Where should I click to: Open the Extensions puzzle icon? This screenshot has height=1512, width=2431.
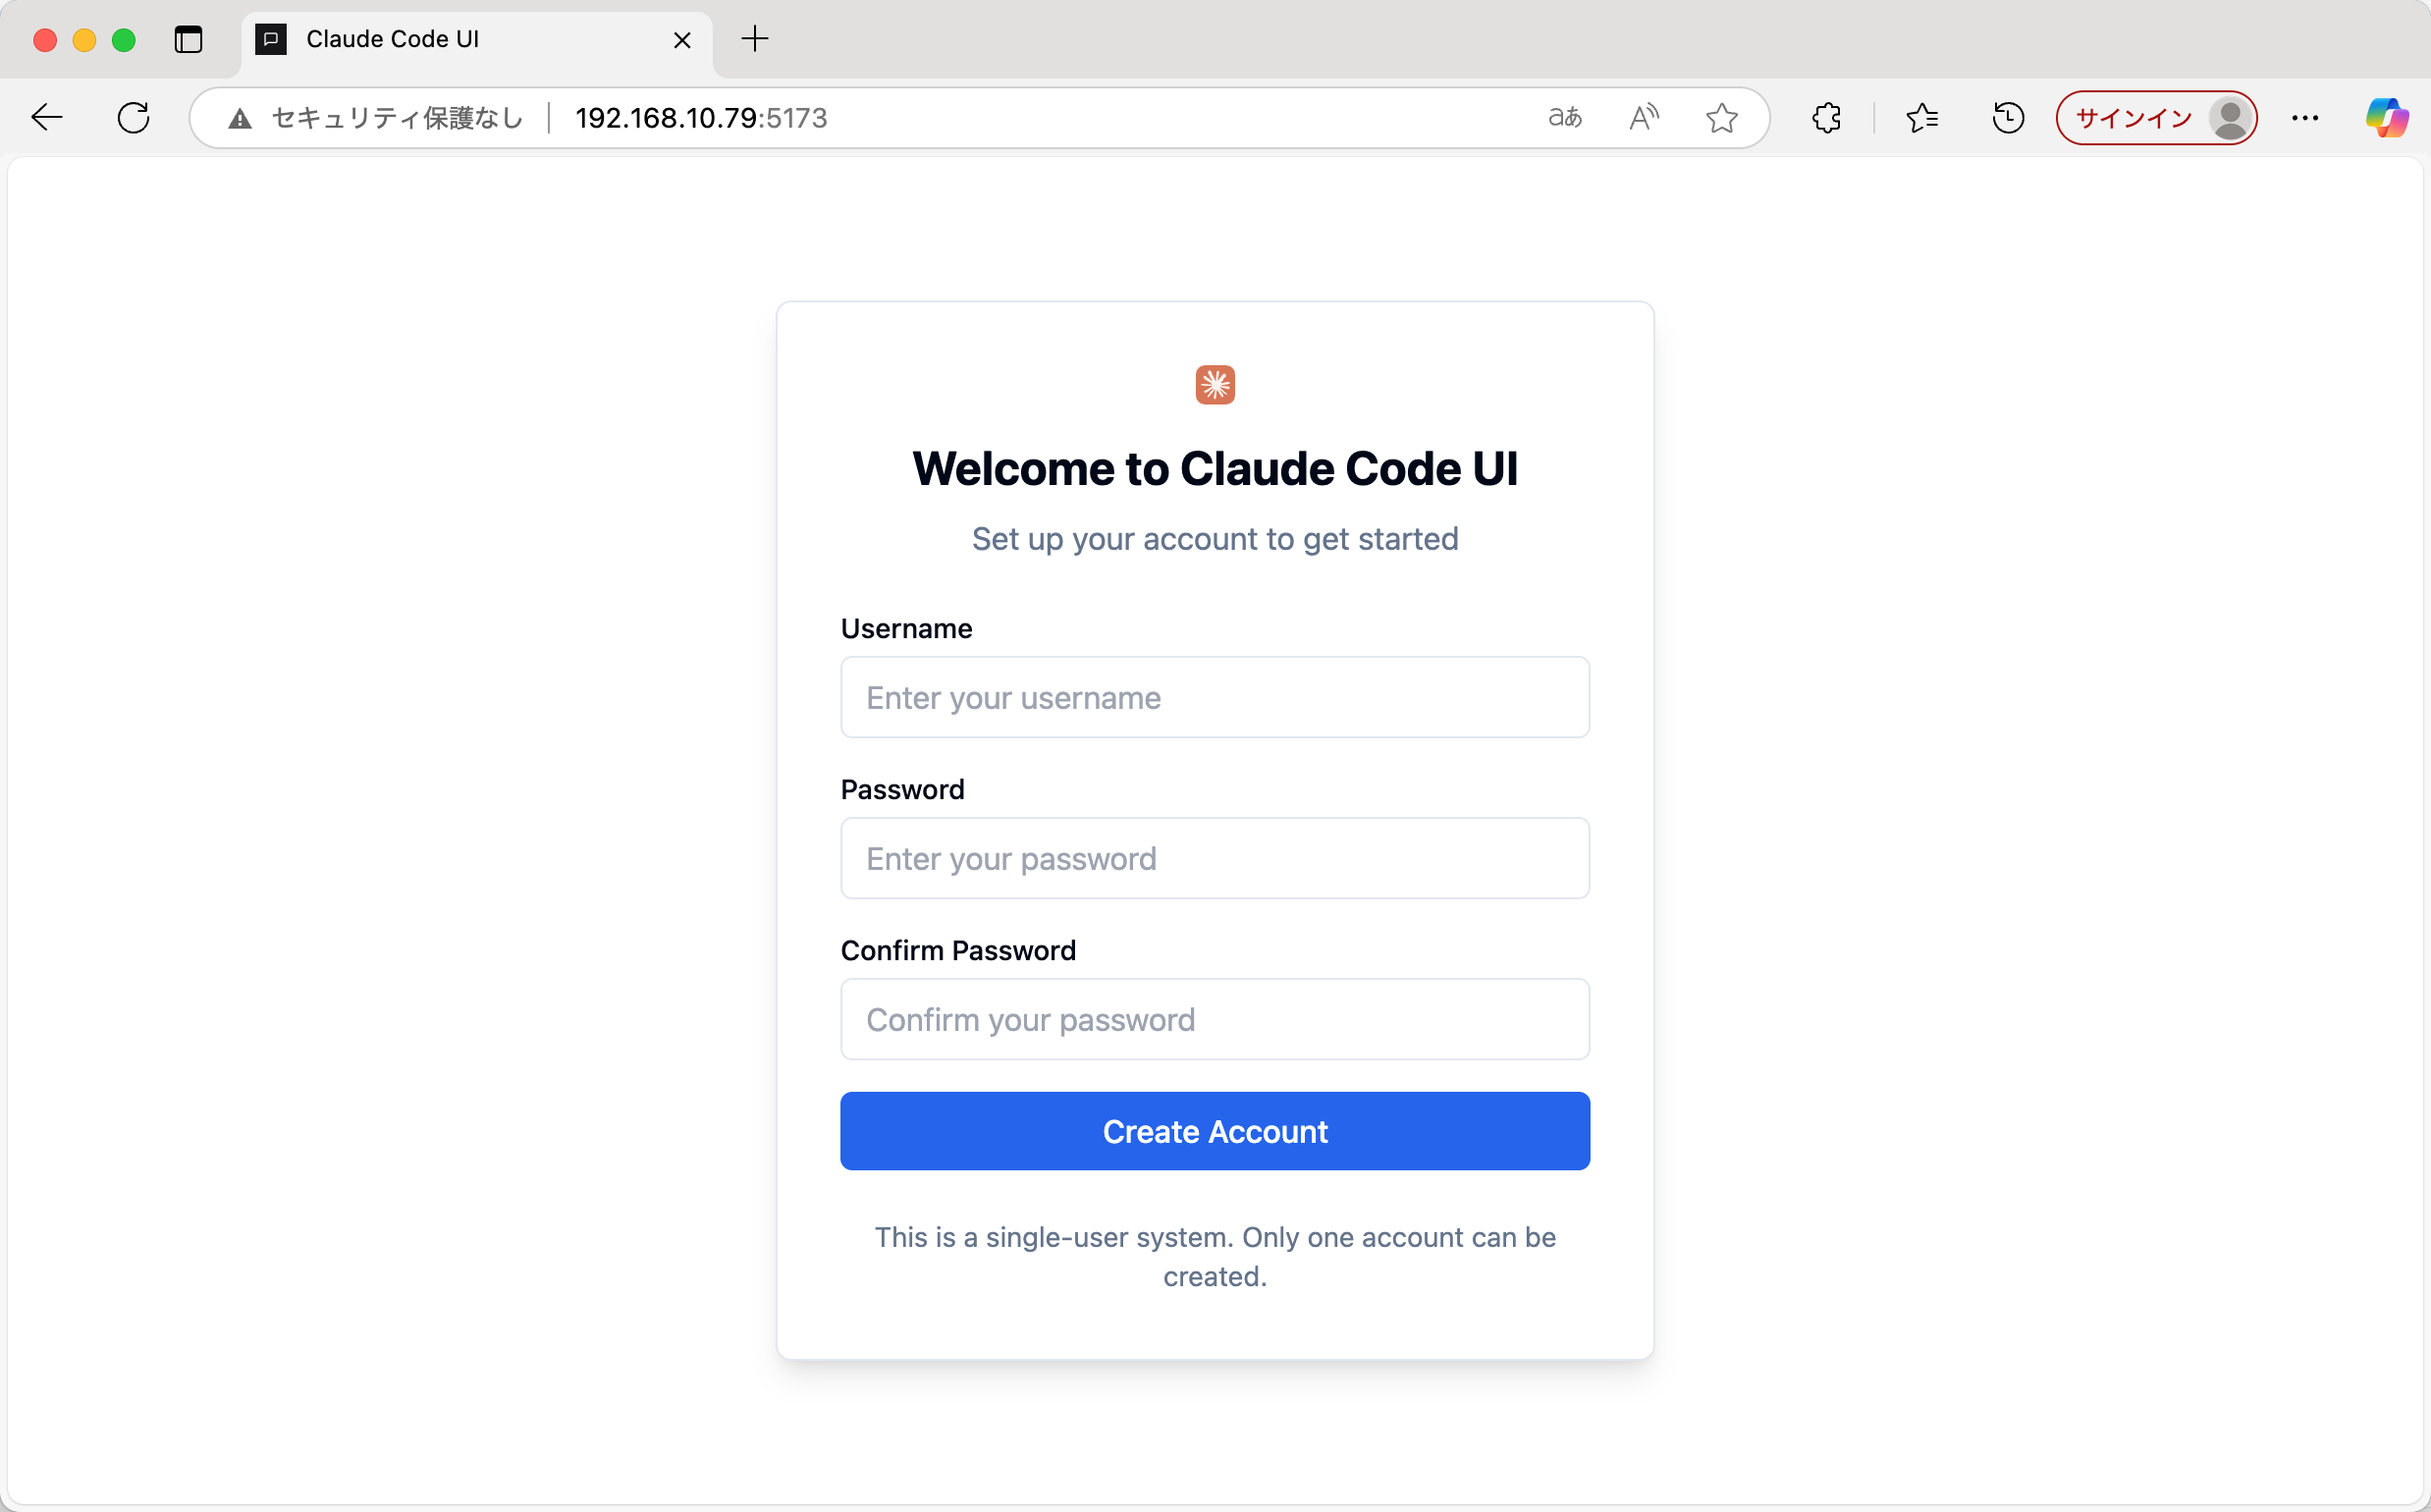tap(1826, 118)
